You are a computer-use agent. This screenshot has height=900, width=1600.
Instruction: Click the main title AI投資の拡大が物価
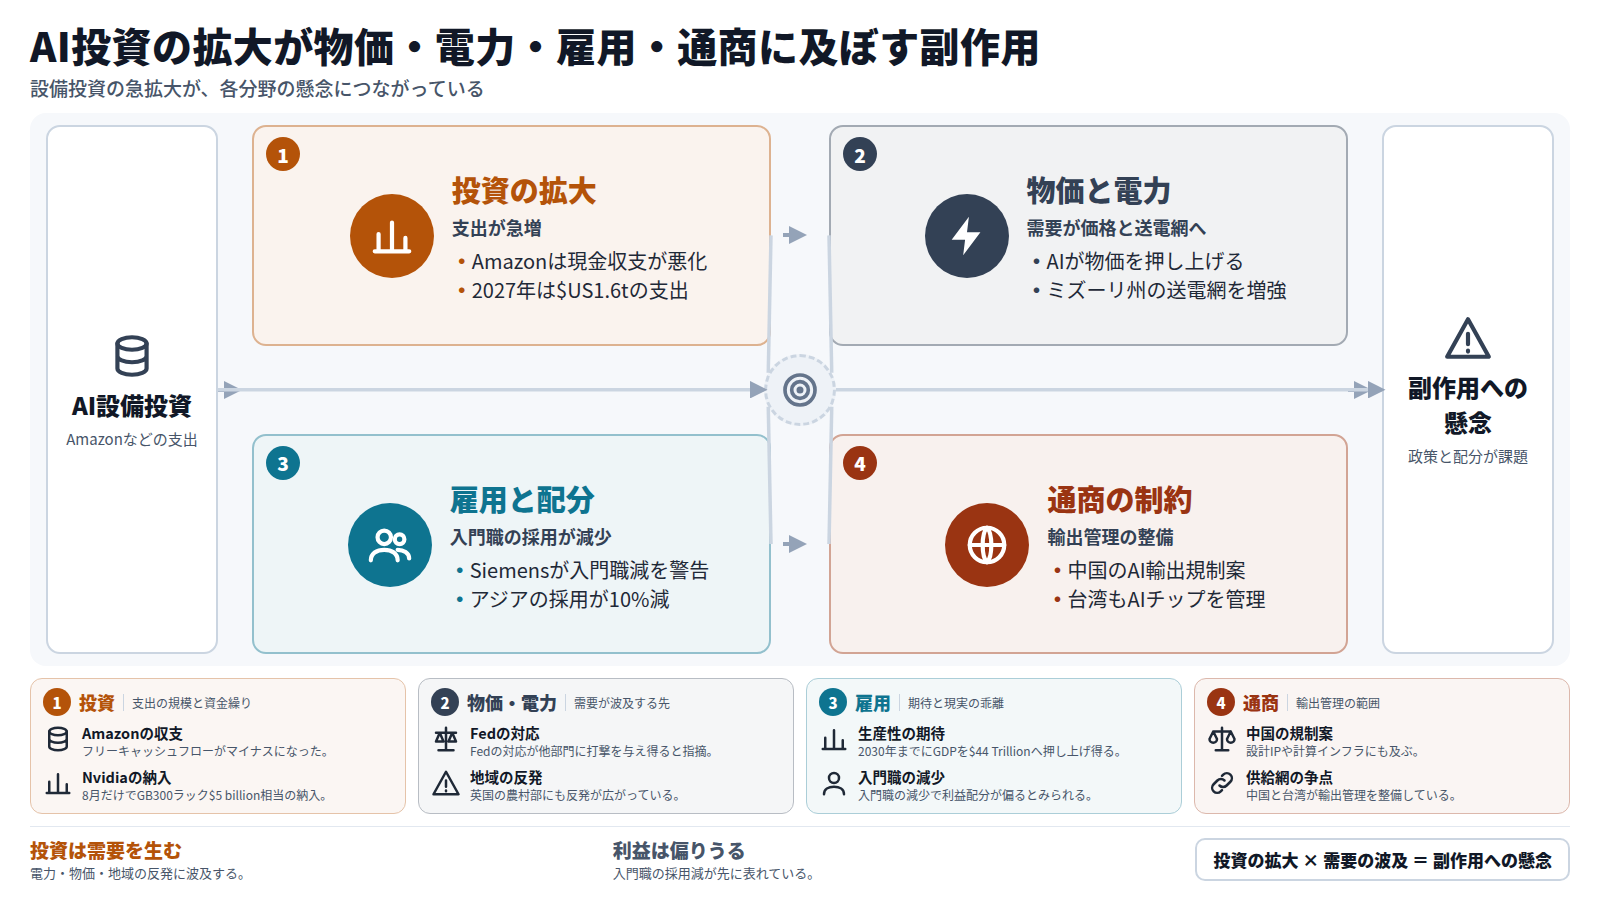tap(534, 48)
